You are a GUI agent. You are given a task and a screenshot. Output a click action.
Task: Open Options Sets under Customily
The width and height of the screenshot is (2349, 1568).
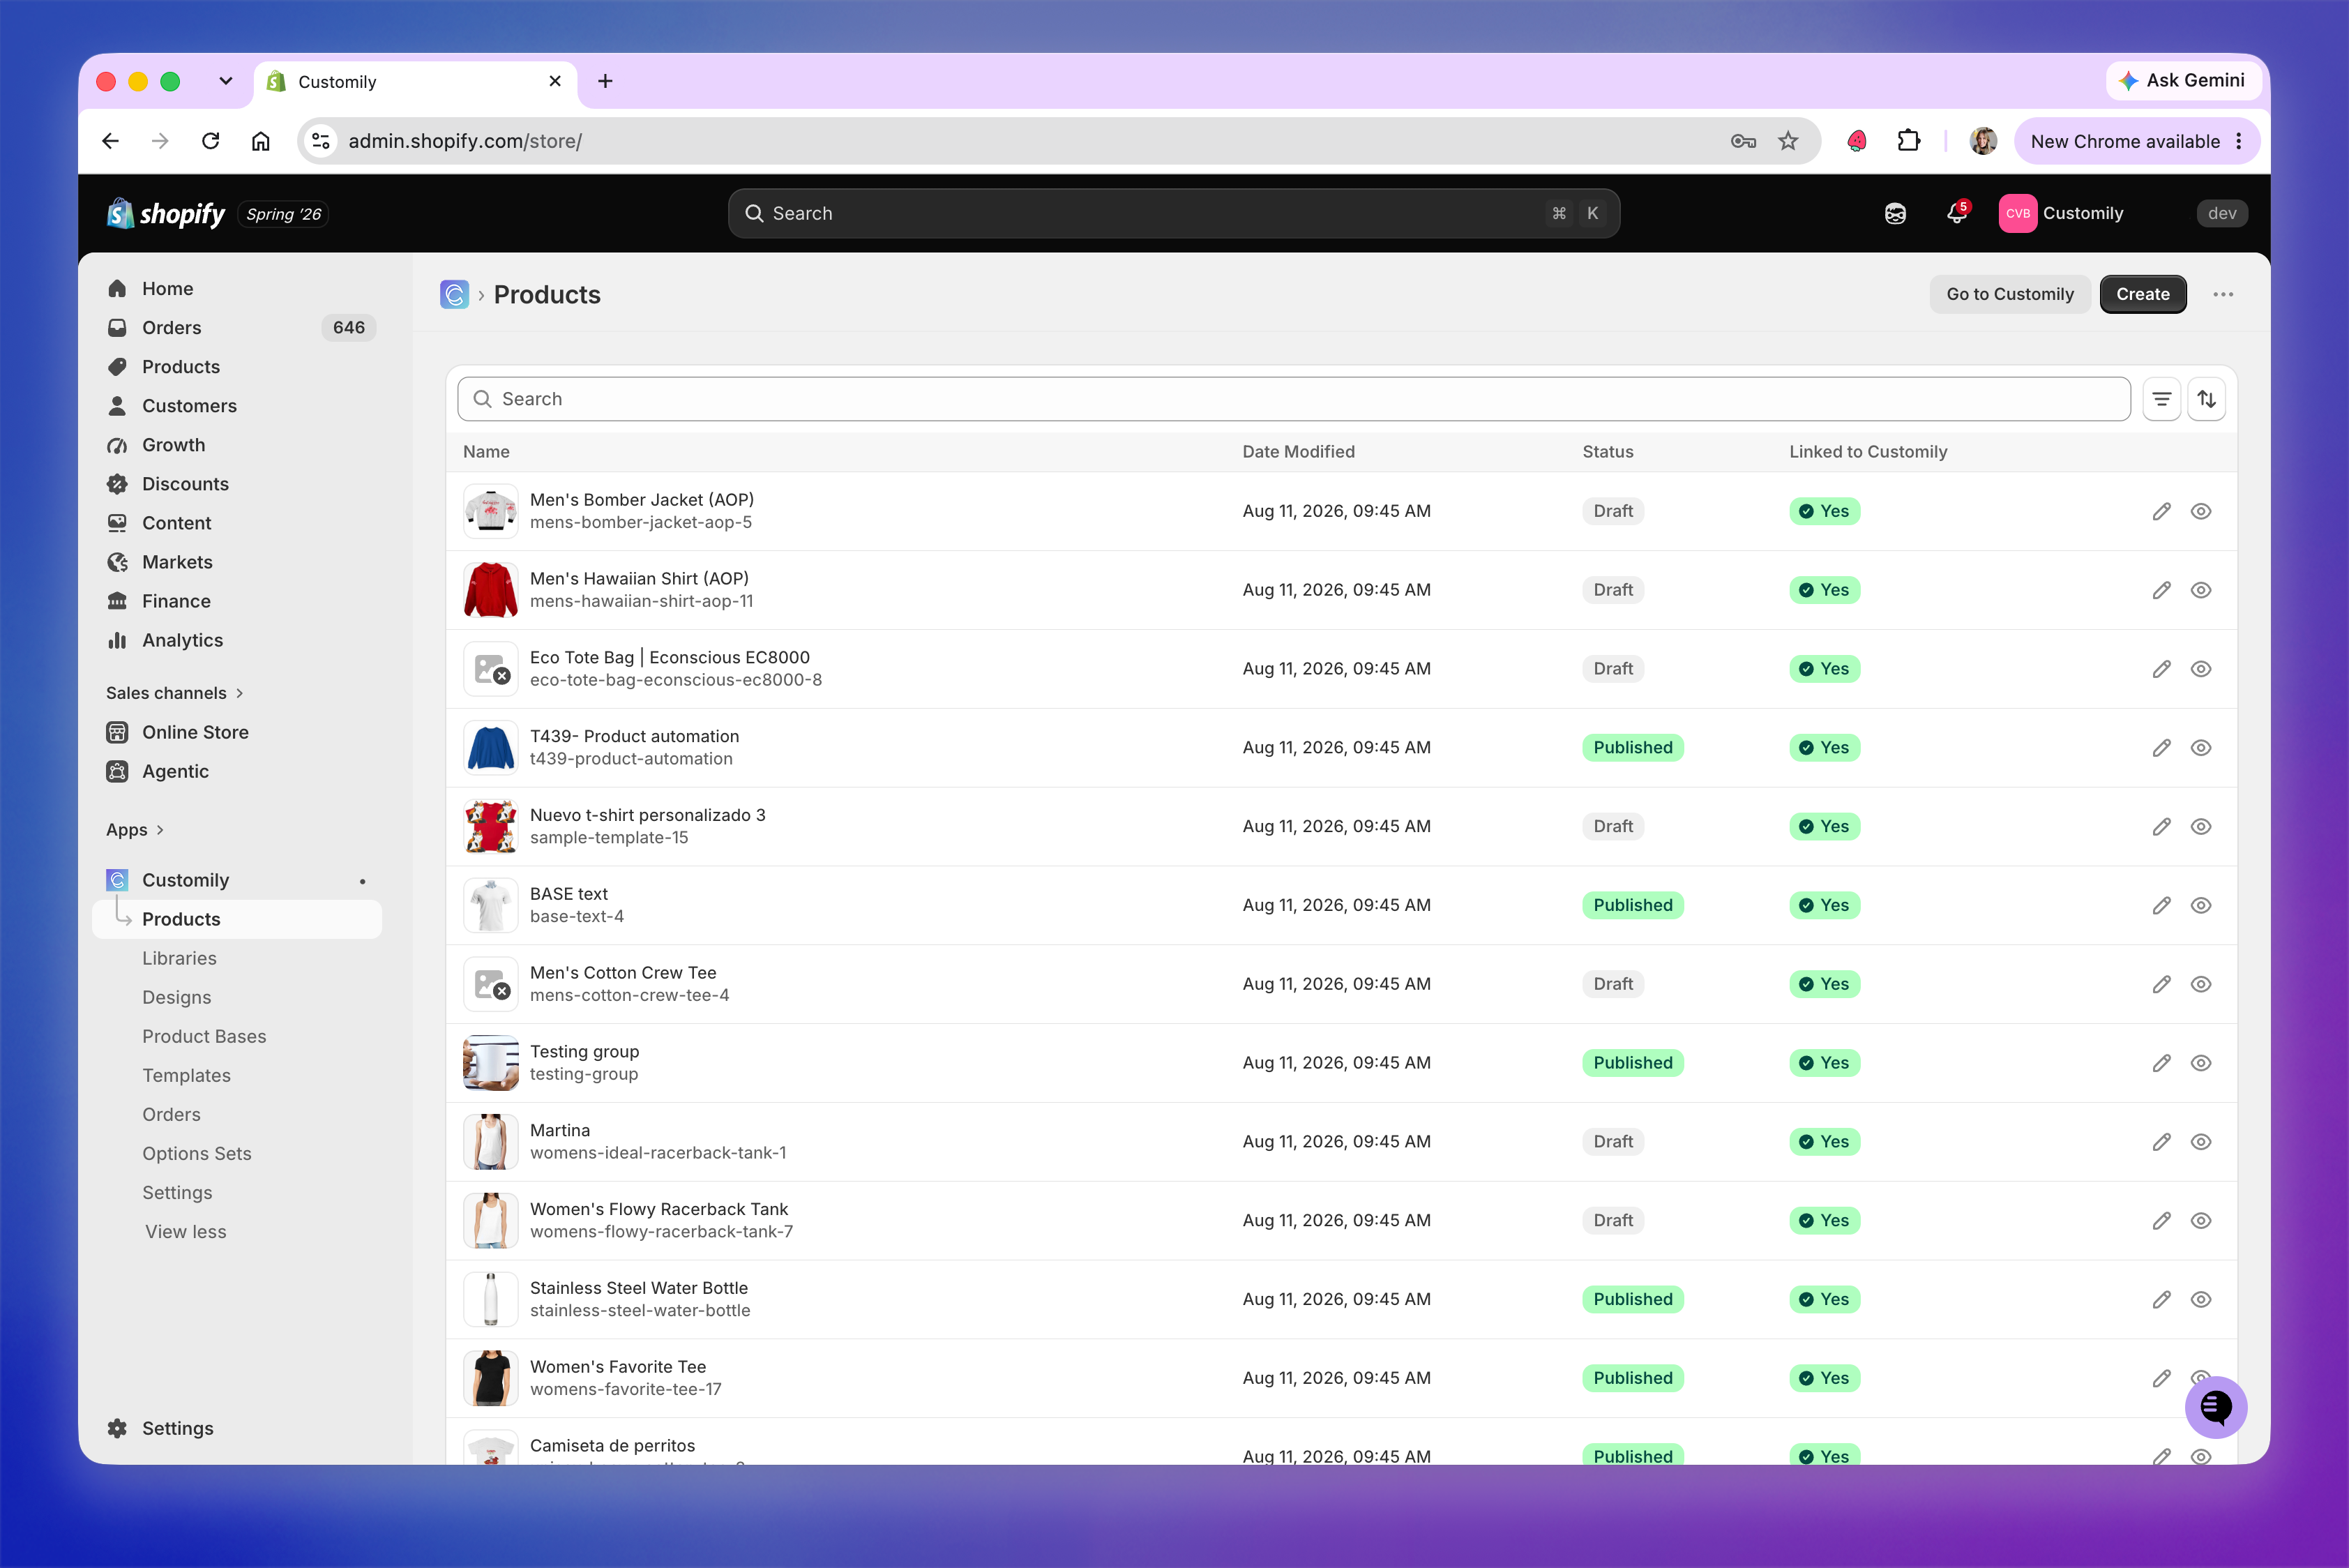(197, 1154)
